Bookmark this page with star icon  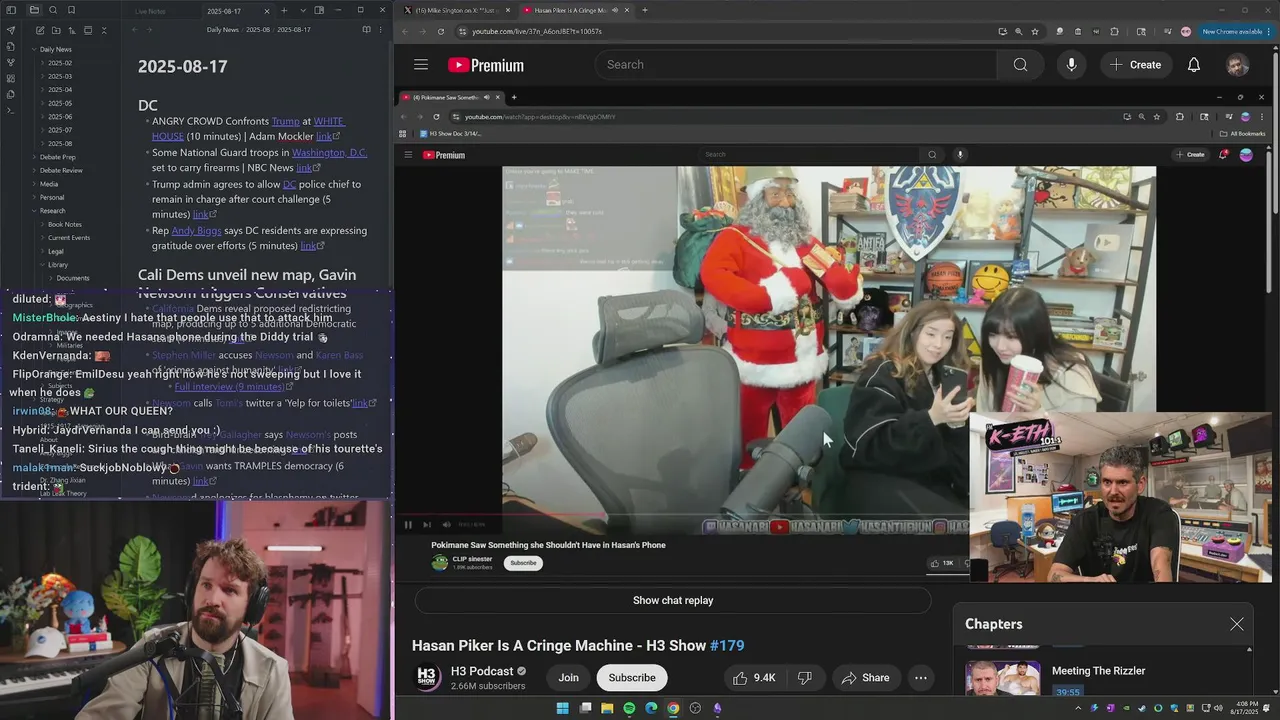tap(1035, 31)
